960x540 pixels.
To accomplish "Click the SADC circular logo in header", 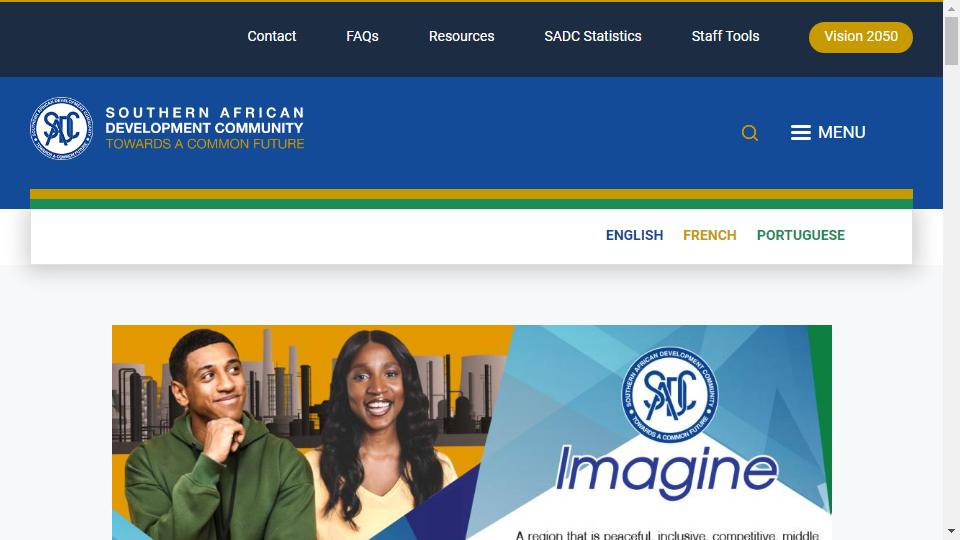I will [x=62, y=129].
